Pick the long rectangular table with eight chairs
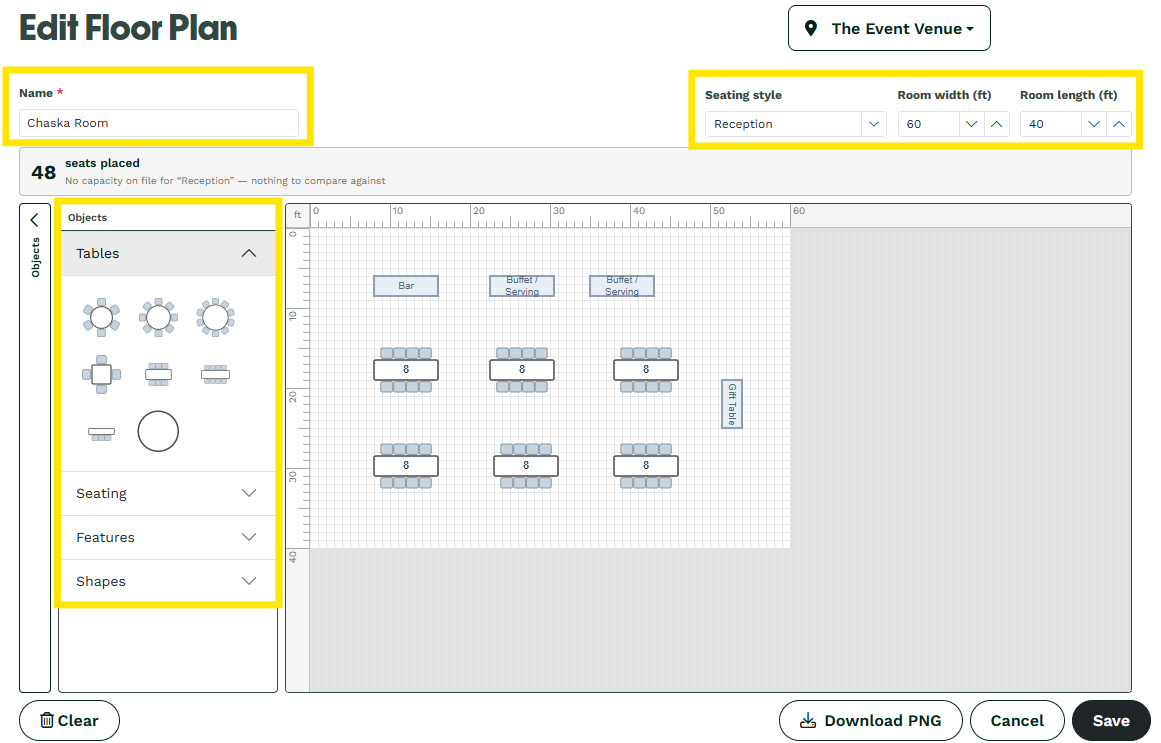 pos(215,374)
